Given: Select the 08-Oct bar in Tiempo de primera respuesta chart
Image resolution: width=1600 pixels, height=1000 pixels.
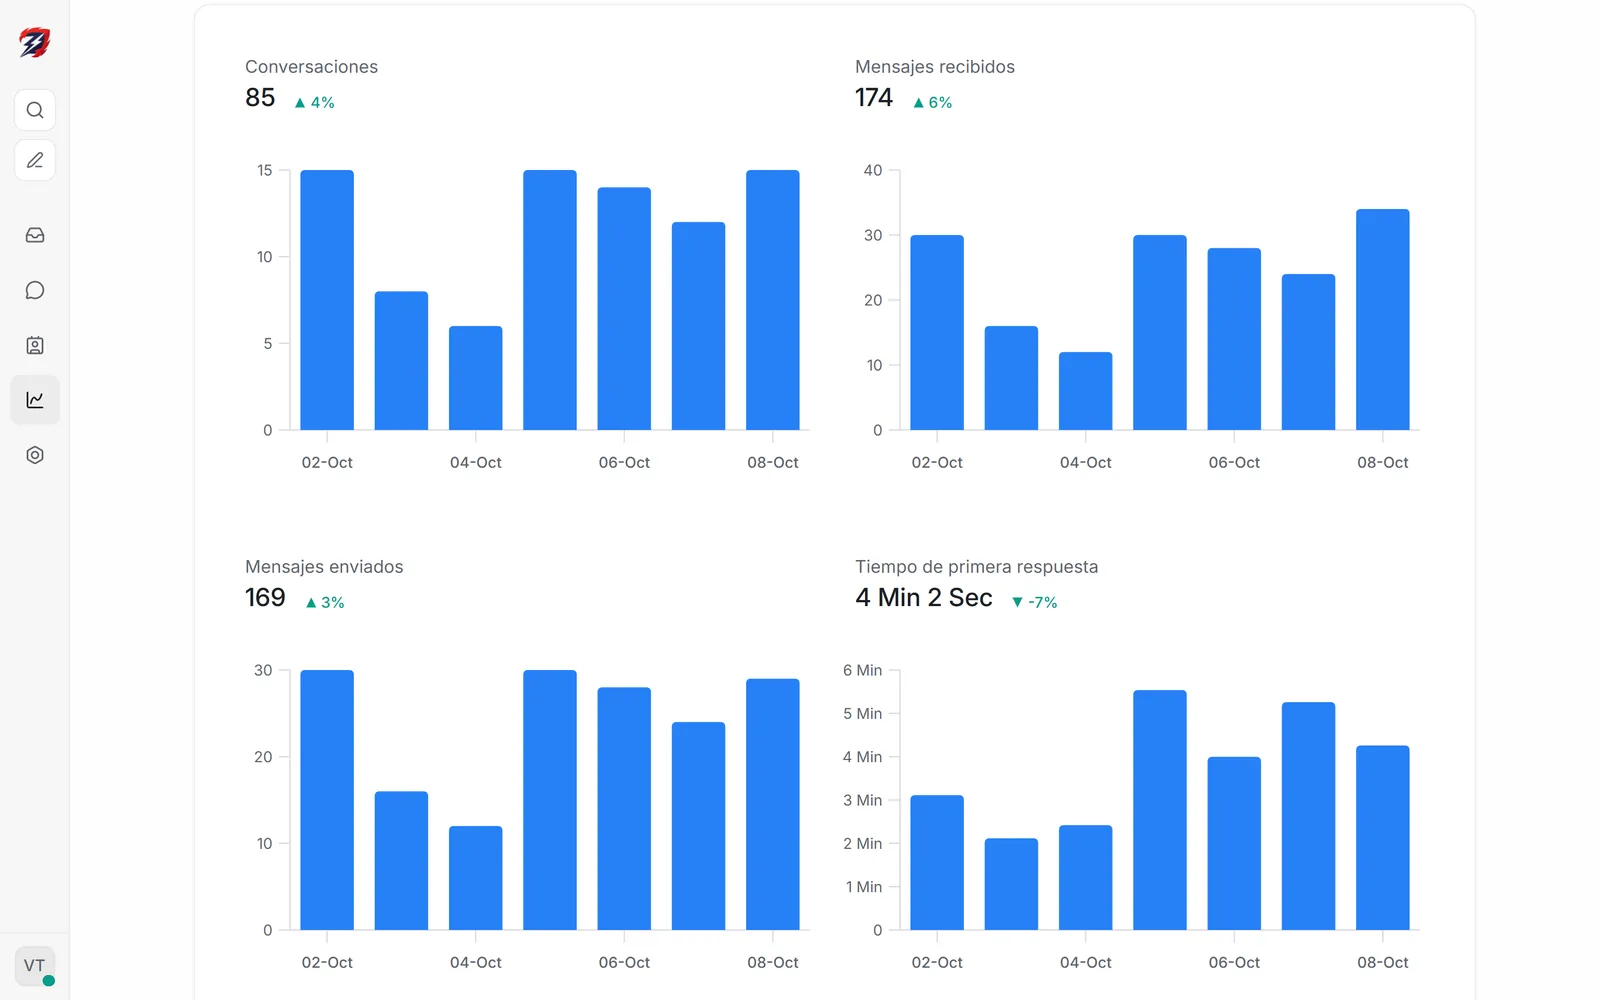Looking at the screenshot, I should [x=1383, y=838].
